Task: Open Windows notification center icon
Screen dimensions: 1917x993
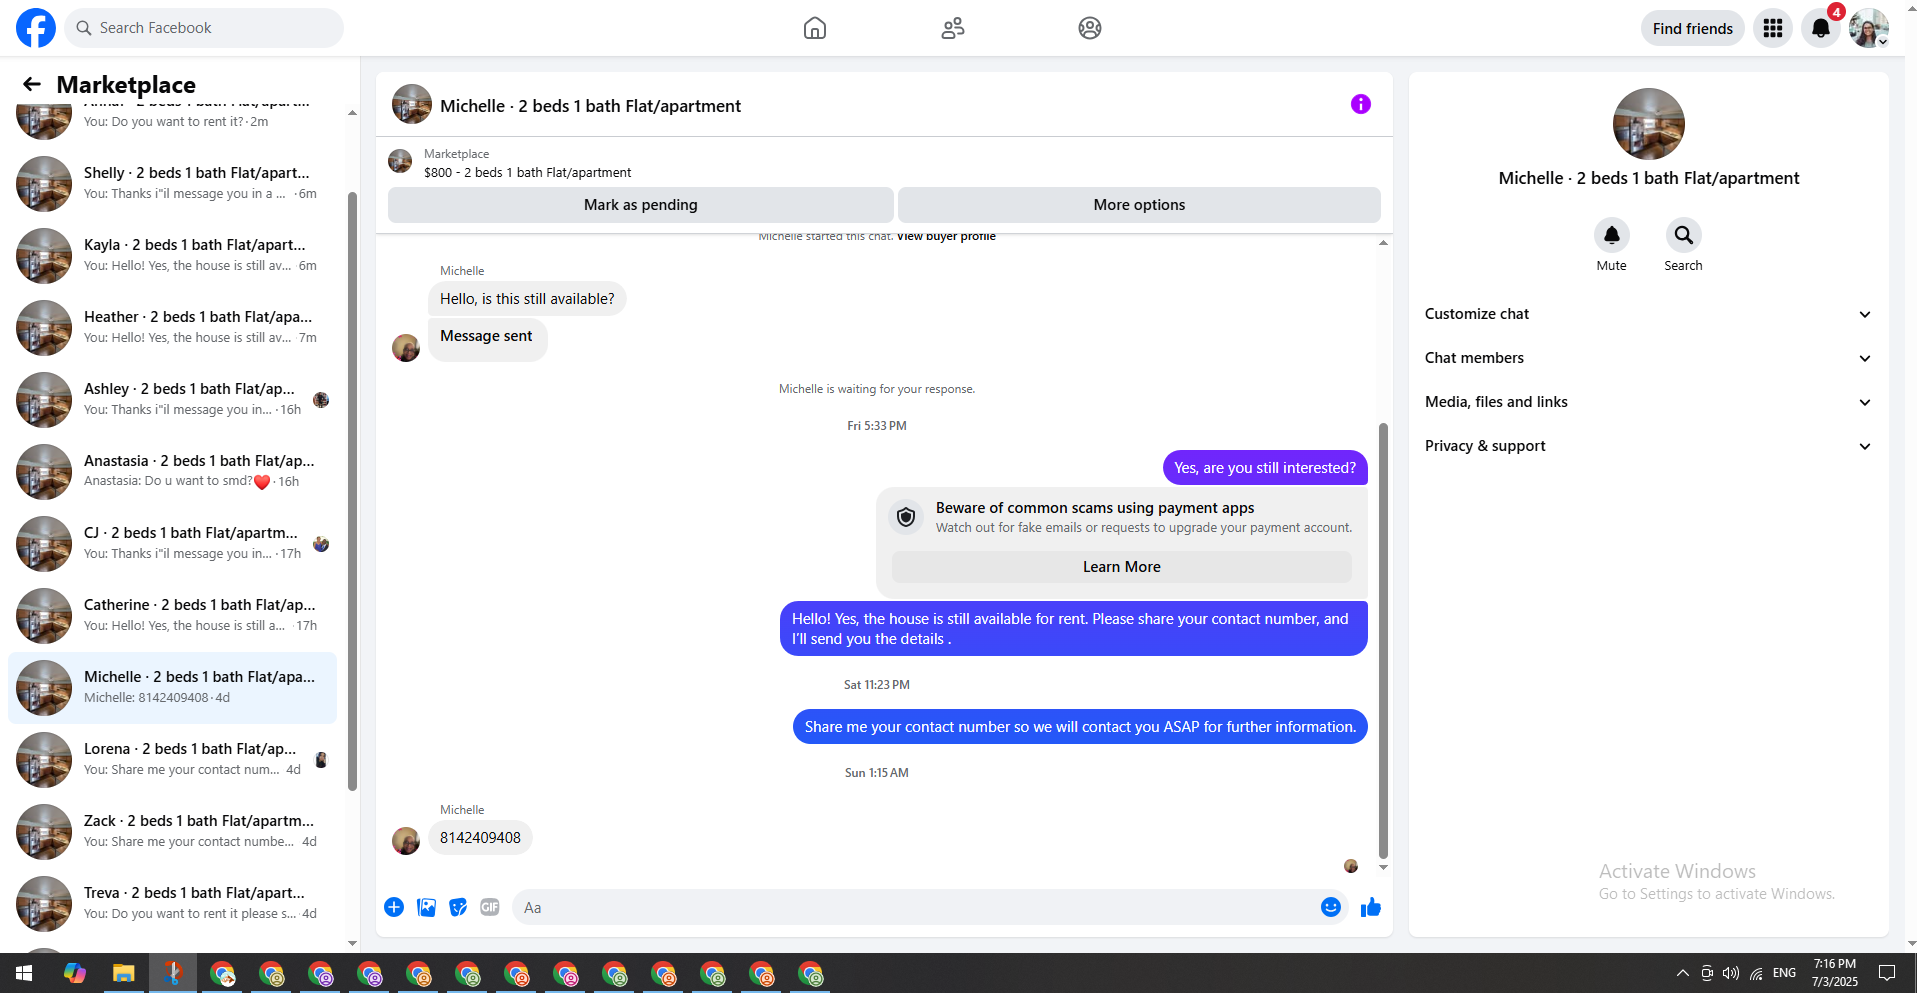Action: [x=1887, y=973]
